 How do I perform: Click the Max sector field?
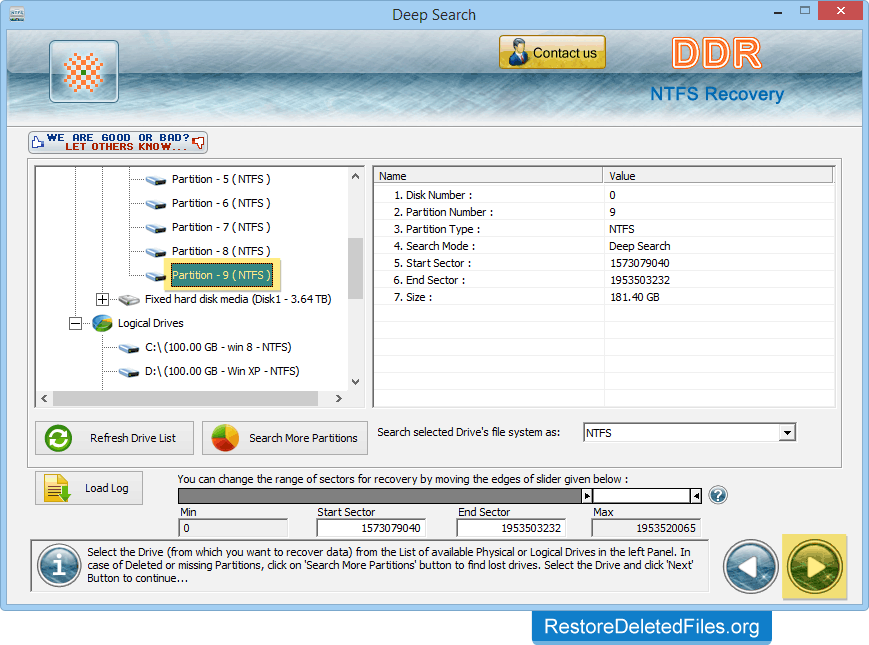[646, 528]
